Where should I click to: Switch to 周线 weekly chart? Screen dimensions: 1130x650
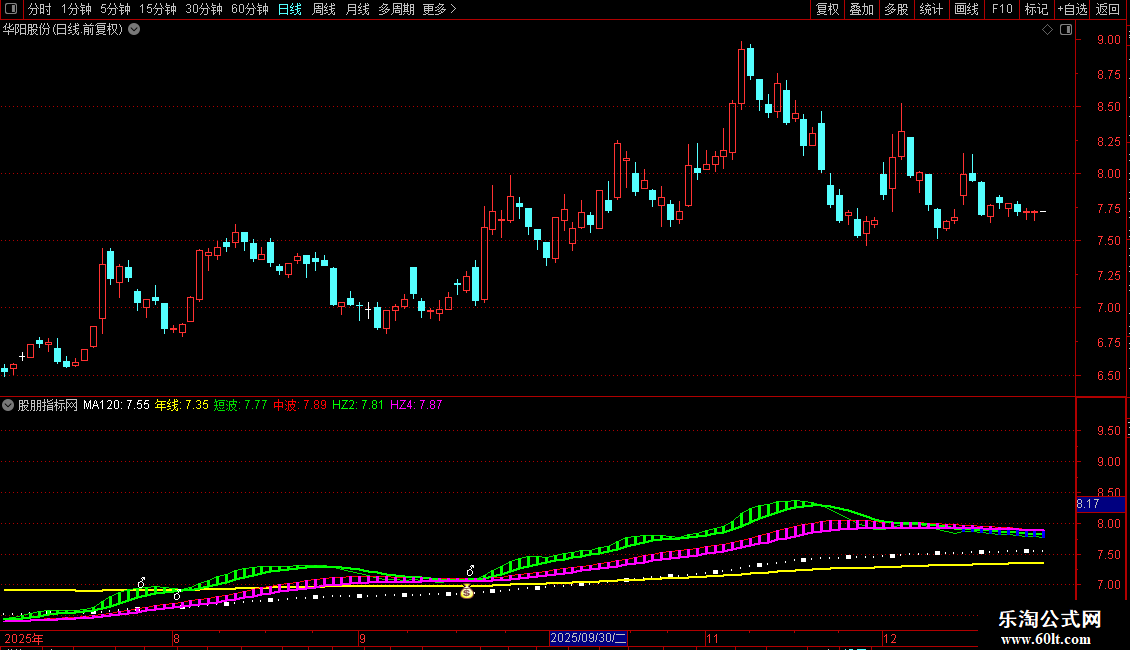tap(324, 9)
